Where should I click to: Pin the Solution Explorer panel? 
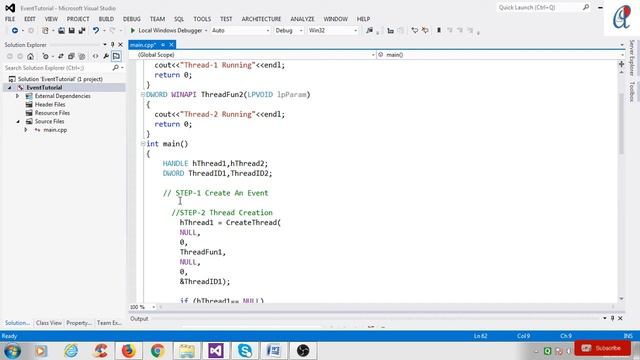pyautogui.click(x=113, y=44)
